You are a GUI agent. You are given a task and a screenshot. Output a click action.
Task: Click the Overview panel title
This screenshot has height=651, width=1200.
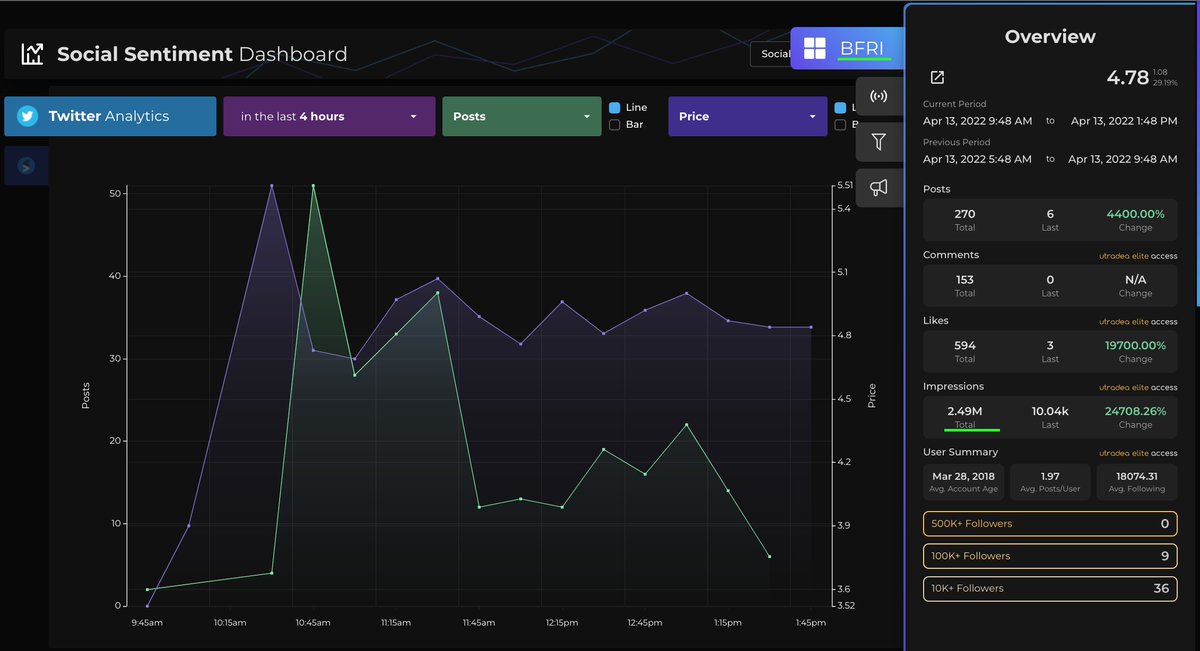pos(1050,36)
